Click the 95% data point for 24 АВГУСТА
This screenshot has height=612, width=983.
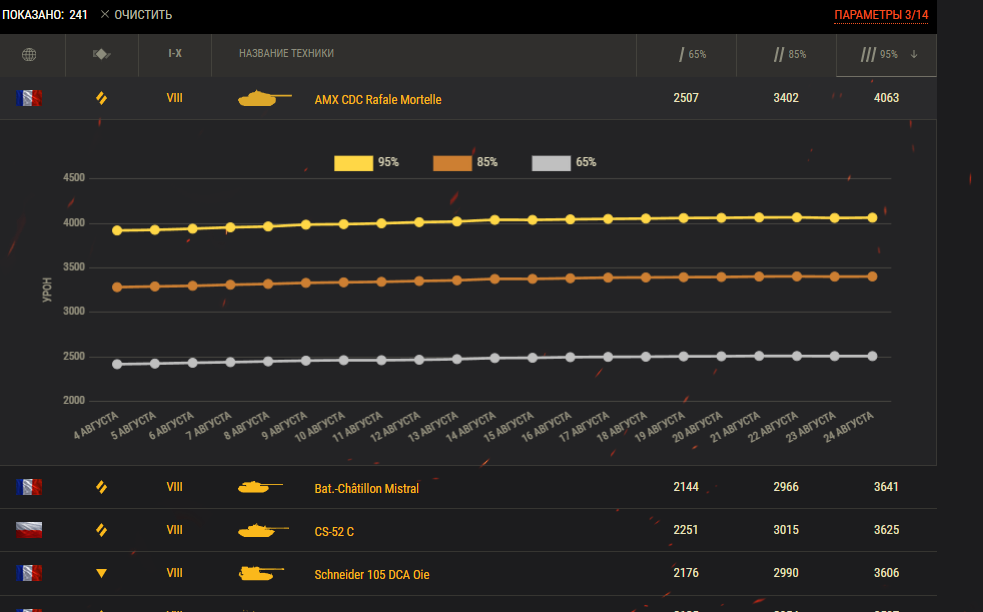click(872, 218)
